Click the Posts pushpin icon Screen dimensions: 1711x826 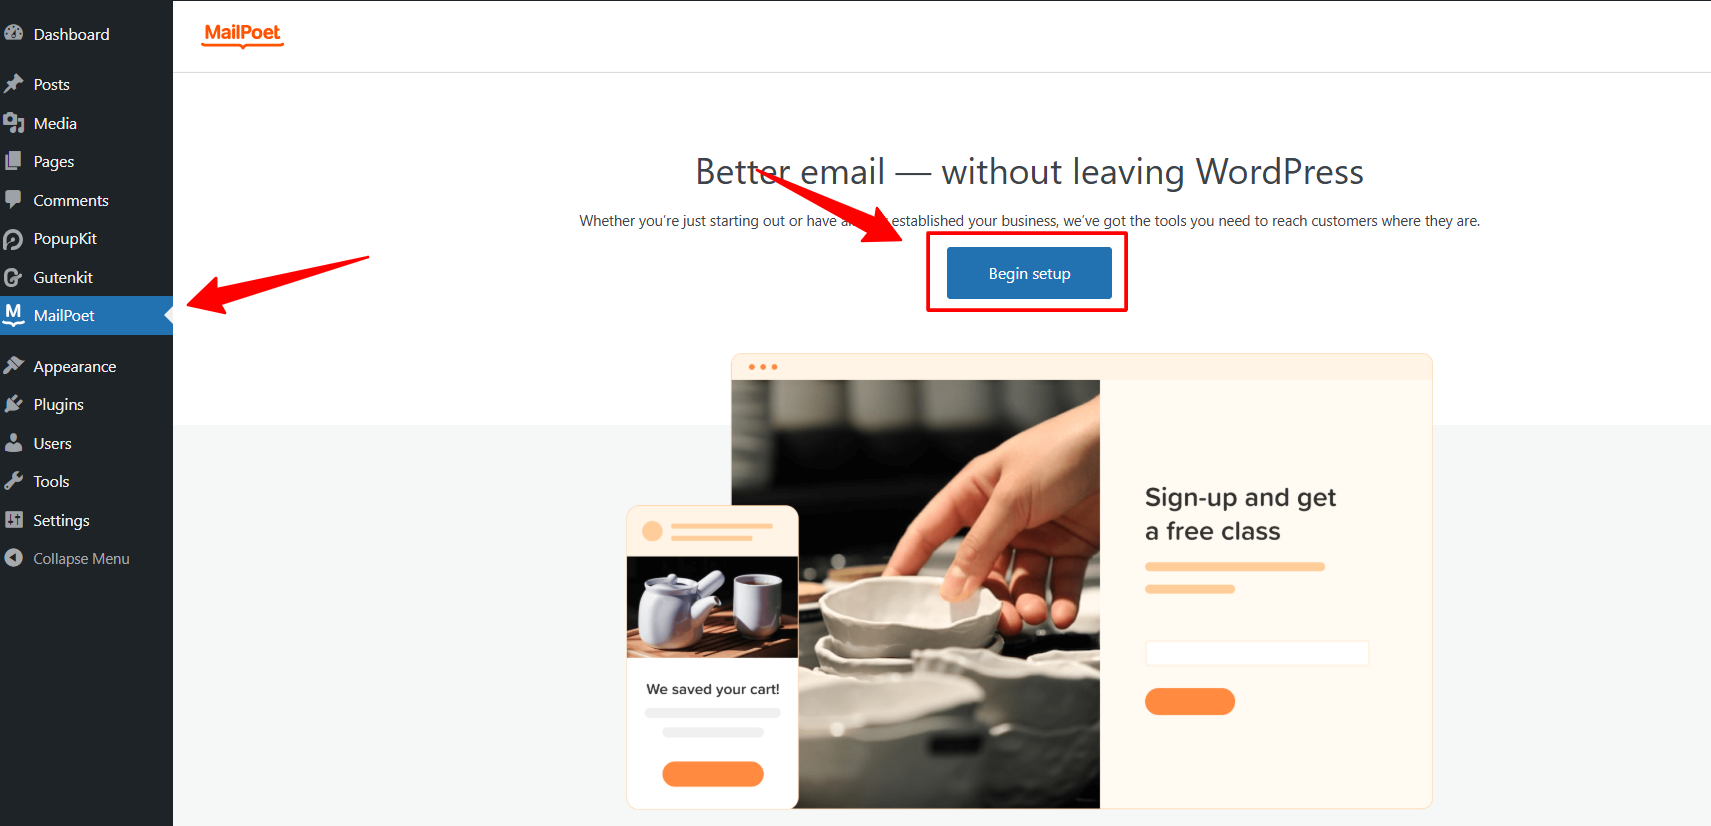point(13,84)
